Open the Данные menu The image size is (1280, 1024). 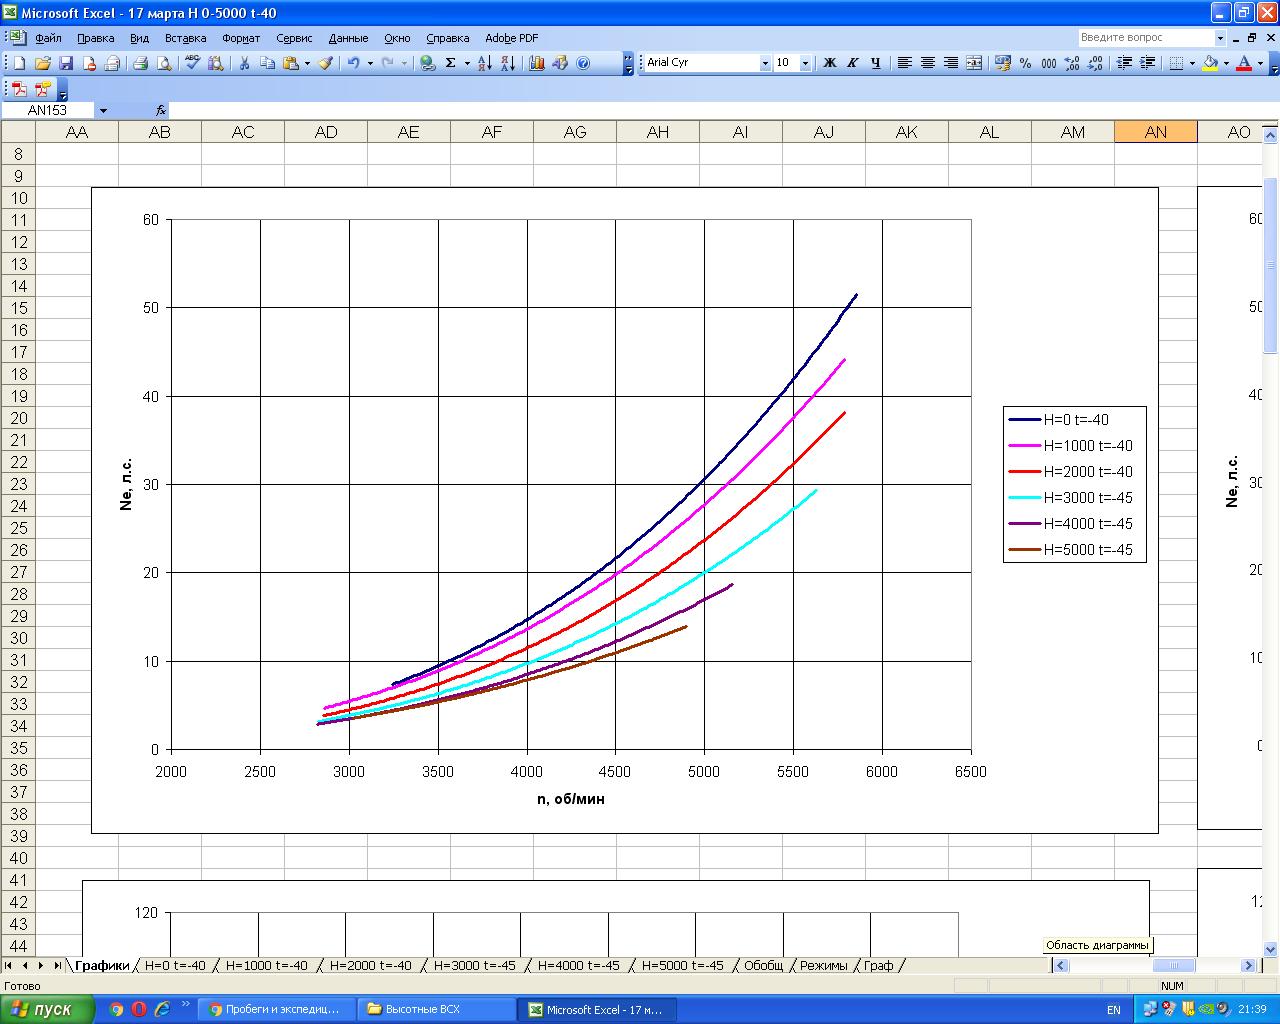[348, 38]
